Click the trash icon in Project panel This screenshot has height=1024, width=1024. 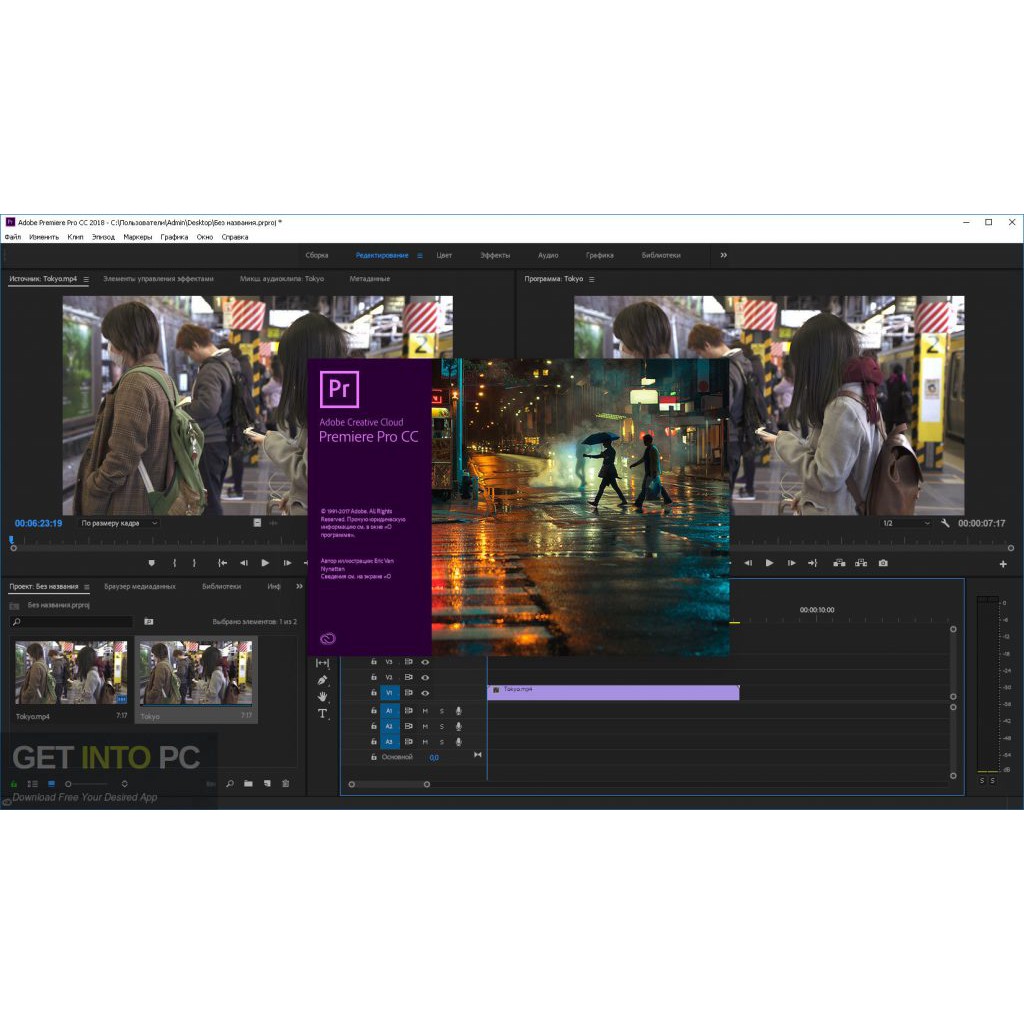click(x=286, y=784)
